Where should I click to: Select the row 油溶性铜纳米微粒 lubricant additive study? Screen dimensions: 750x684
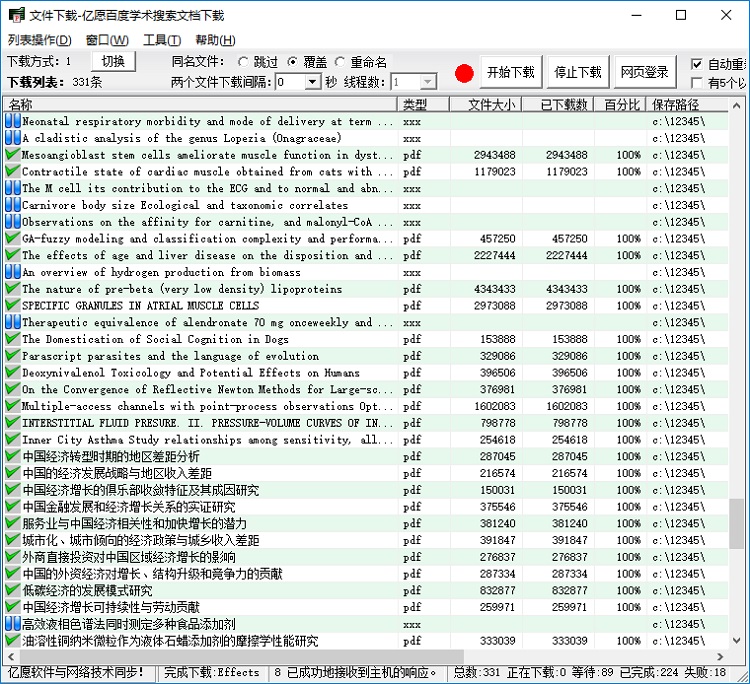click(366, 640)
